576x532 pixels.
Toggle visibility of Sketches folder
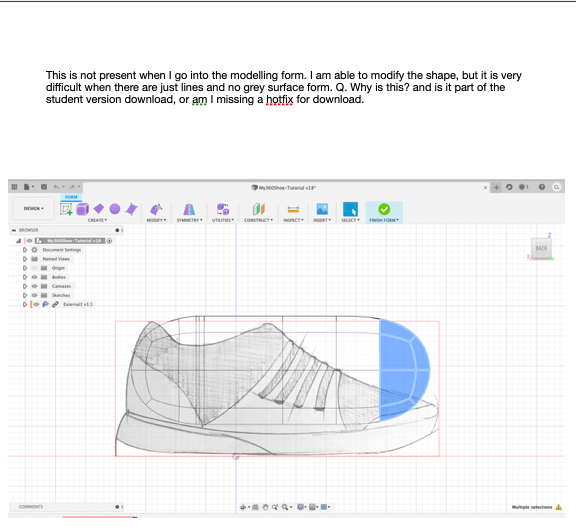point(35,295)
